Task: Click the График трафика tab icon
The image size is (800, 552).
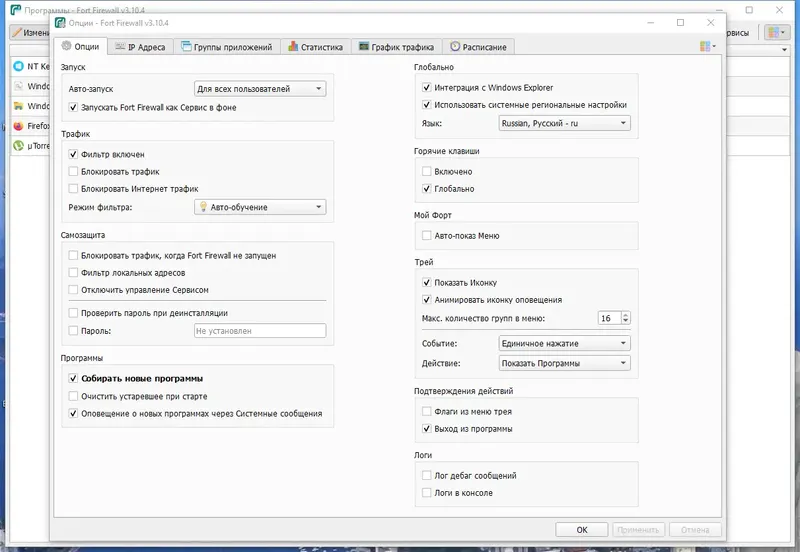Action: 363,46
